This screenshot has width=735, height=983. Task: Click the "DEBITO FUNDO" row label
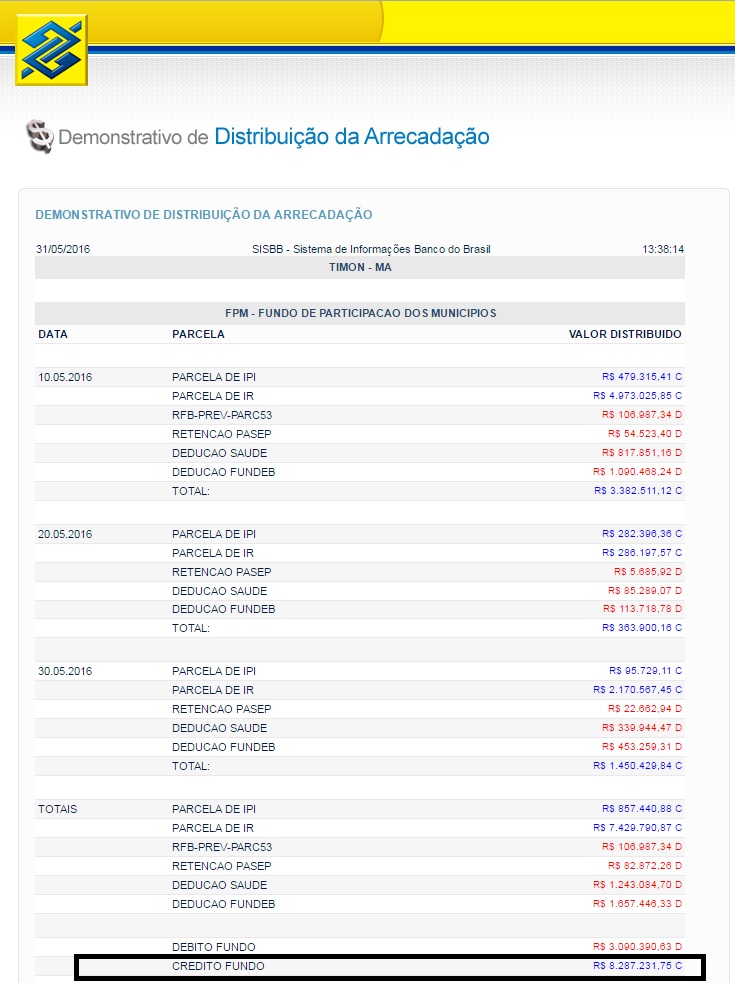pyautogui.click(x=213, y=947)
